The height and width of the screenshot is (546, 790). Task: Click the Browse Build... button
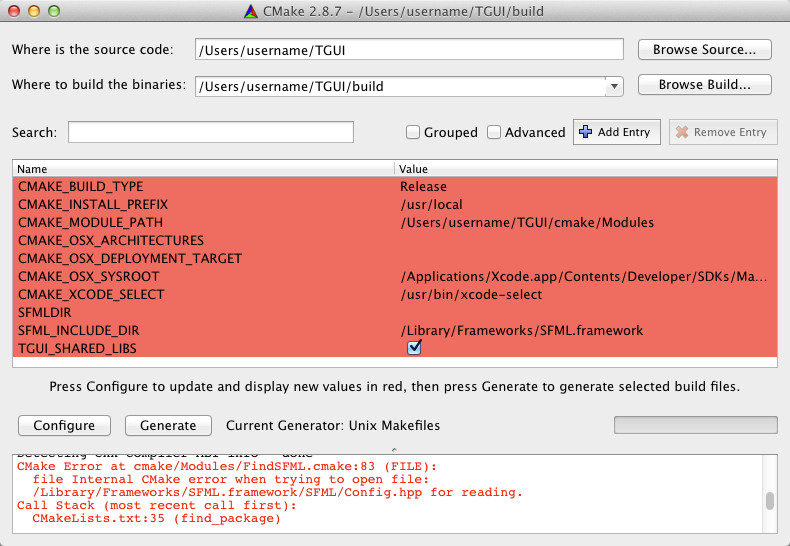coord(704,84)
